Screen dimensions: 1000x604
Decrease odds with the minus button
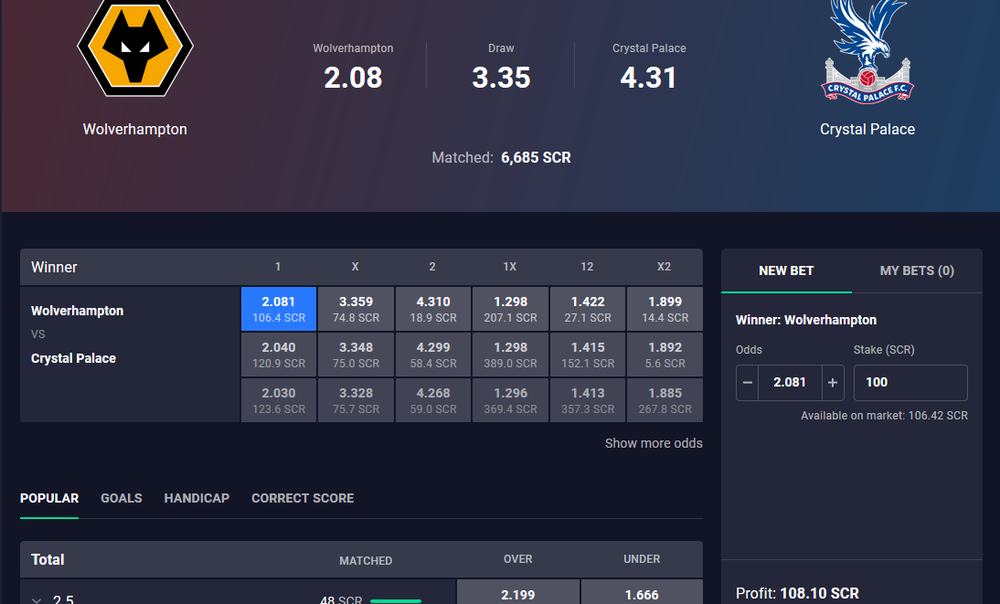click(747, 383)
